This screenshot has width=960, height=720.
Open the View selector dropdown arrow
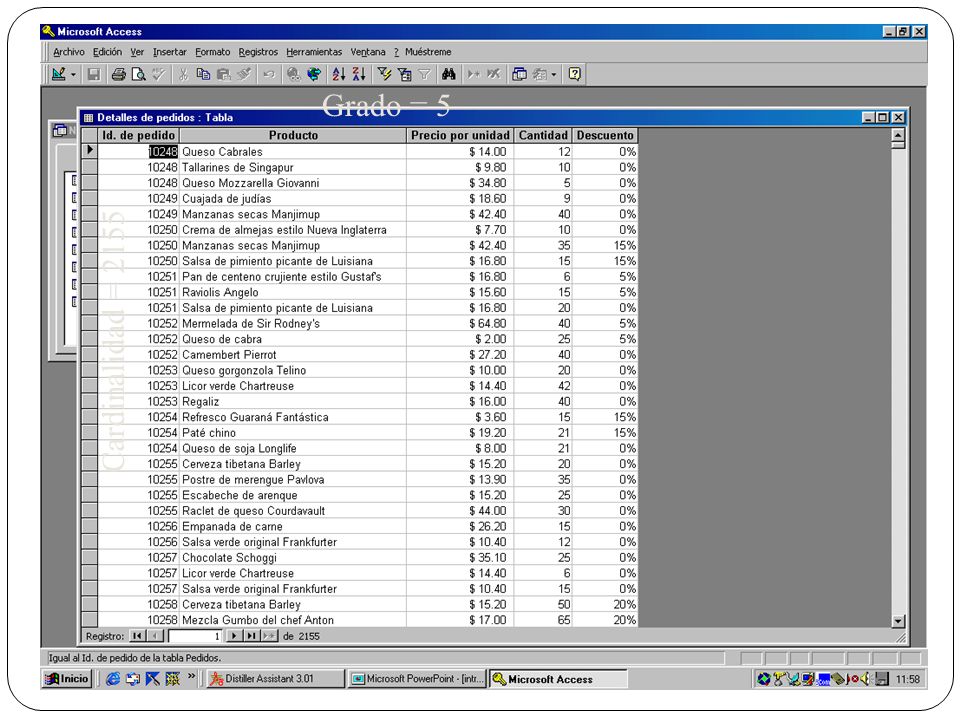click(73, 75)
